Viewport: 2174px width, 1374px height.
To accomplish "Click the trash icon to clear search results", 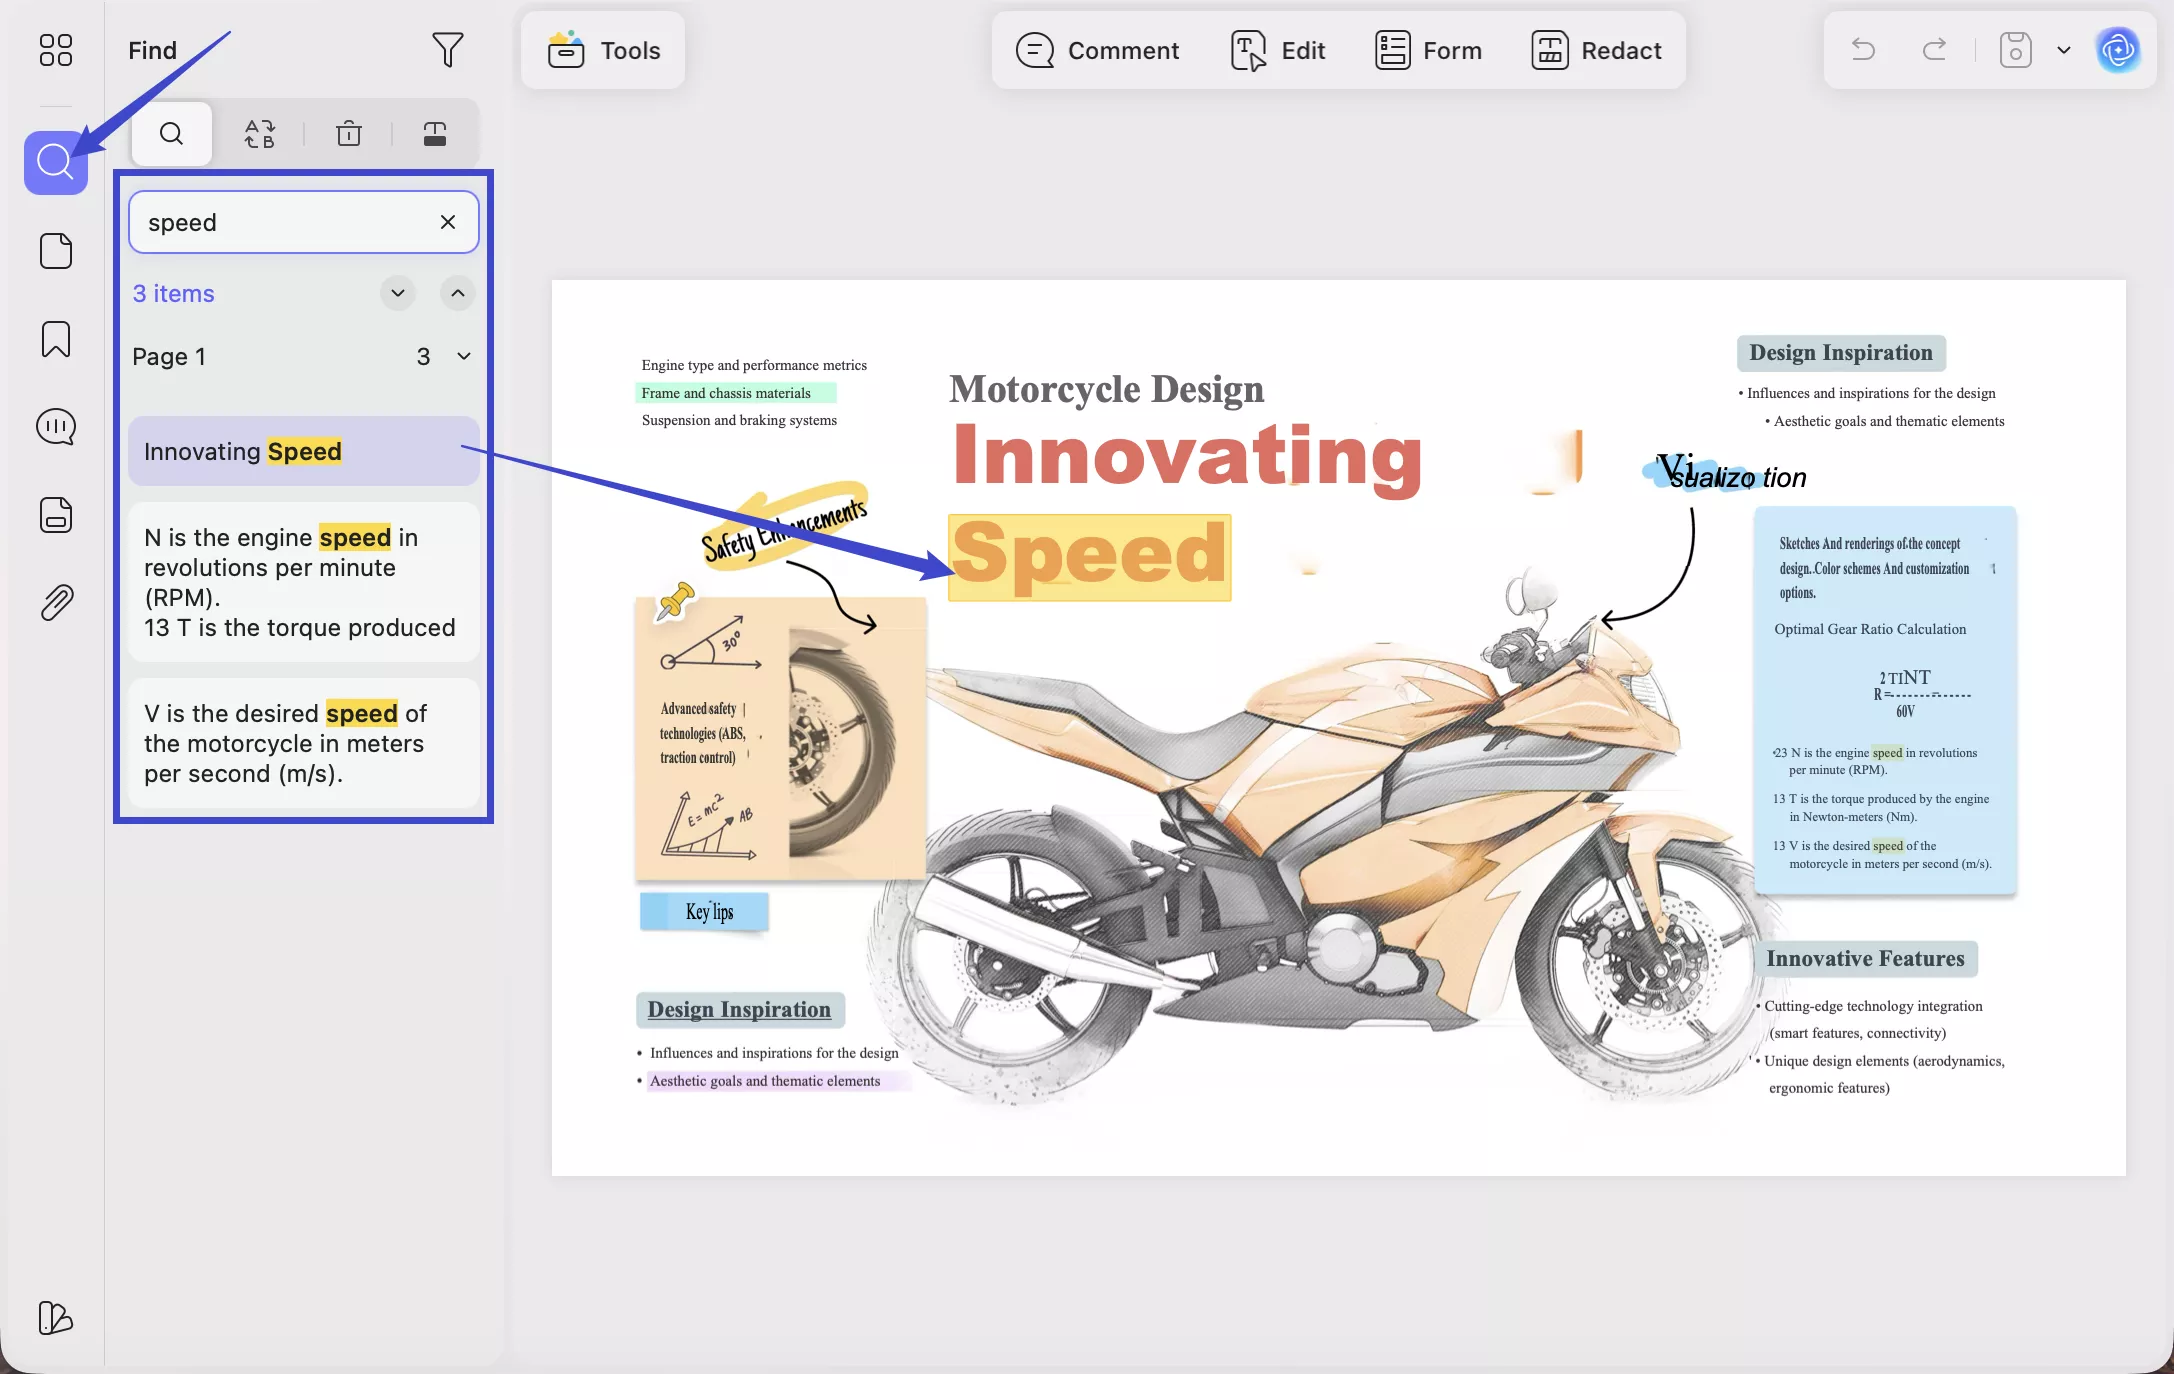I will (347, 133).
